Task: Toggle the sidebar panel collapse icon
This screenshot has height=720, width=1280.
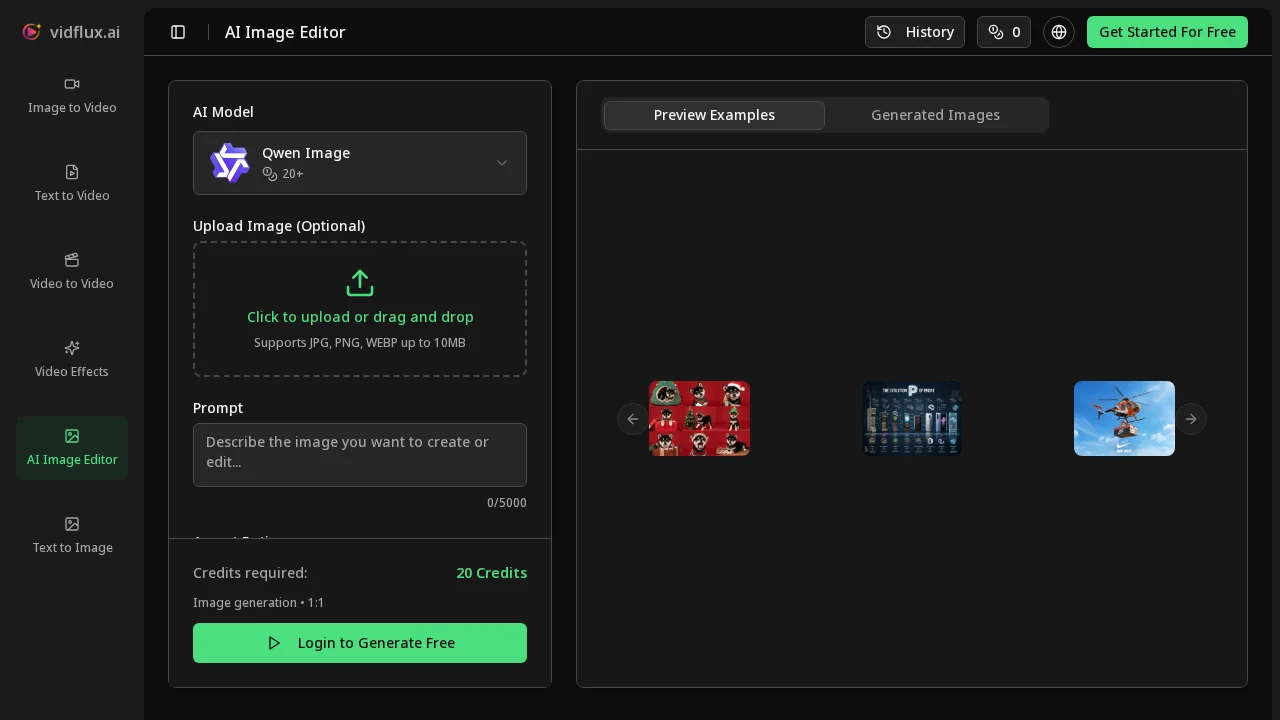Action: (x=178, y=32)
